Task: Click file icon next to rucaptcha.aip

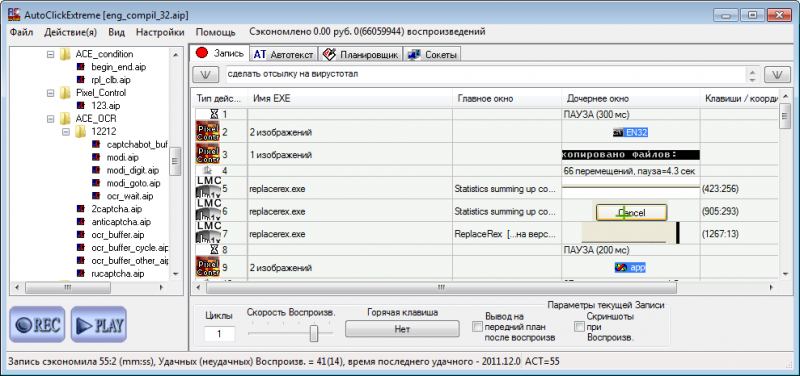Action: click(x=81, y=273)
